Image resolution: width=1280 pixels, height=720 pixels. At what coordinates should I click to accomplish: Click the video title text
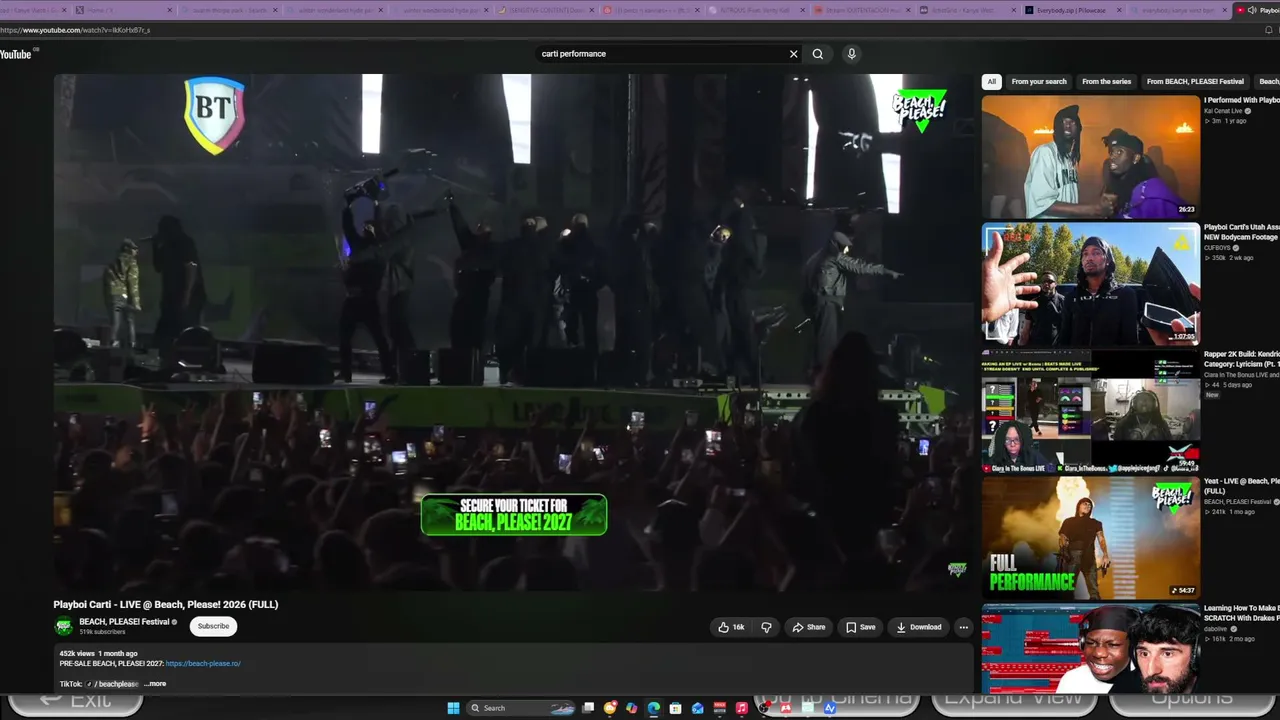point(166,604)
